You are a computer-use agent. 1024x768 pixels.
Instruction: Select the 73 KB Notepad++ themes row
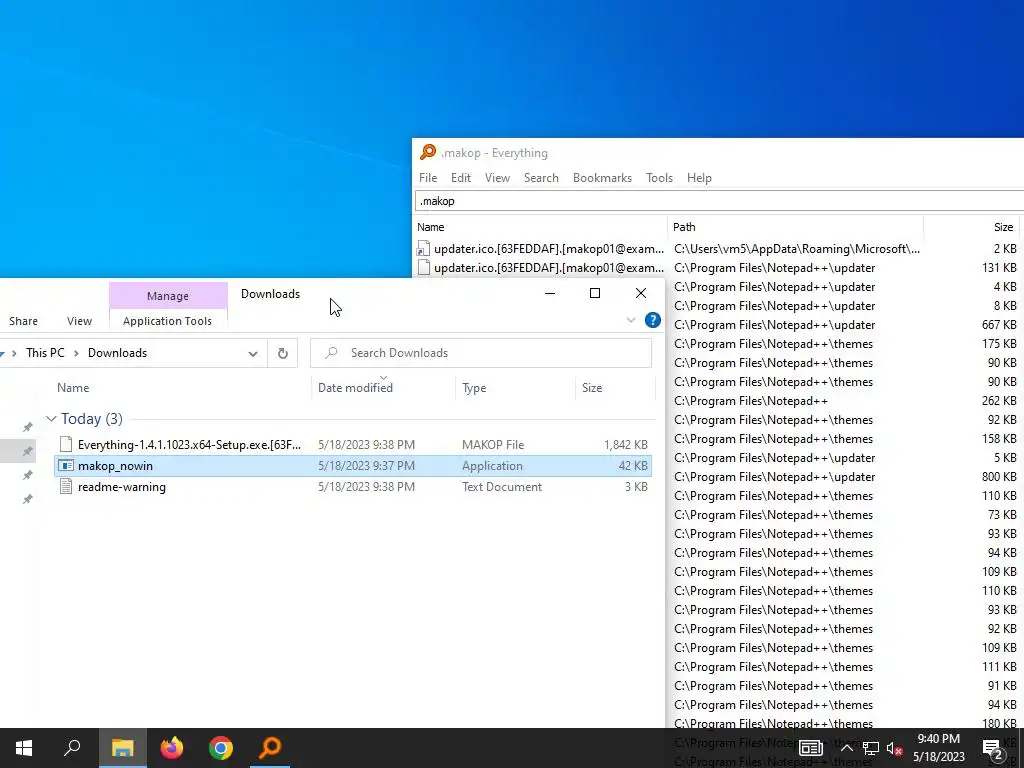845,515
